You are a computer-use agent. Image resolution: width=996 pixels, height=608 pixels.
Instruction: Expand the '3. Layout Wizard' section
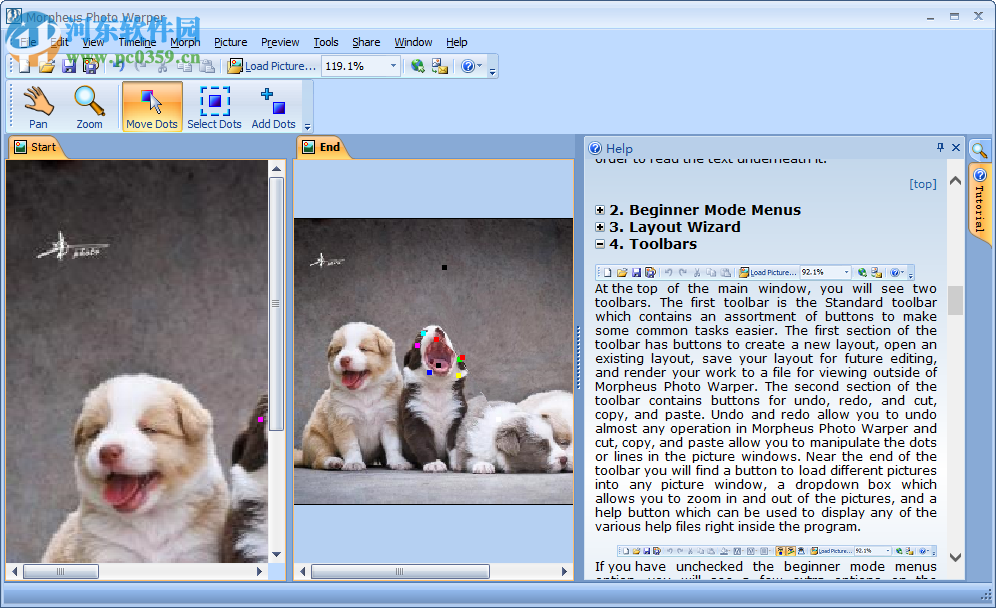599,227
